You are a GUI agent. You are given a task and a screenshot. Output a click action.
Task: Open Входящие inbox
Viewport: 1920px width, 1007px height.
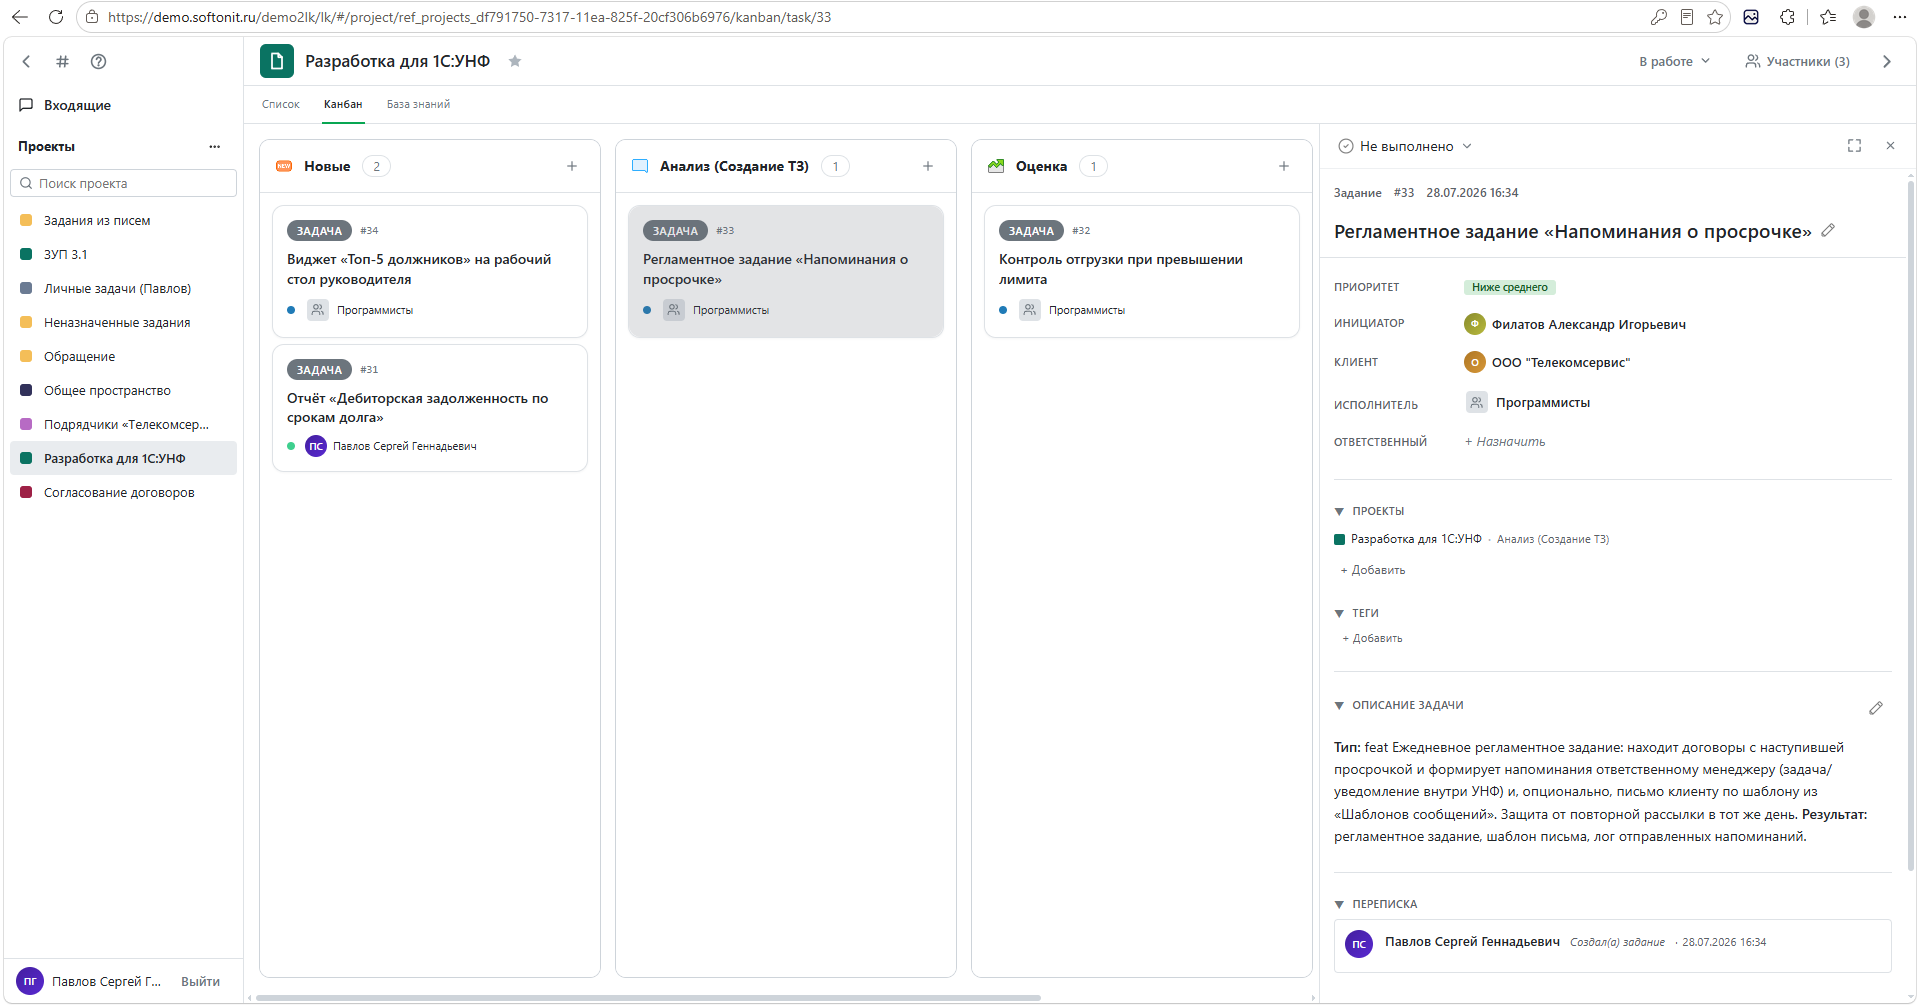pos(77,105)
